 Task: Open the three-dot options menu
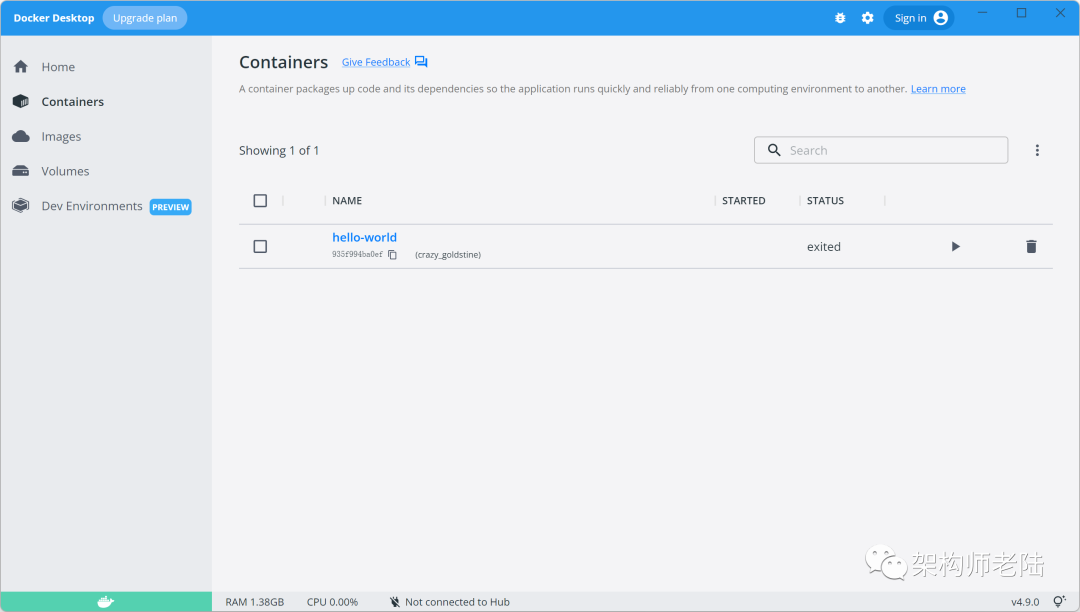pos(1037,150)
